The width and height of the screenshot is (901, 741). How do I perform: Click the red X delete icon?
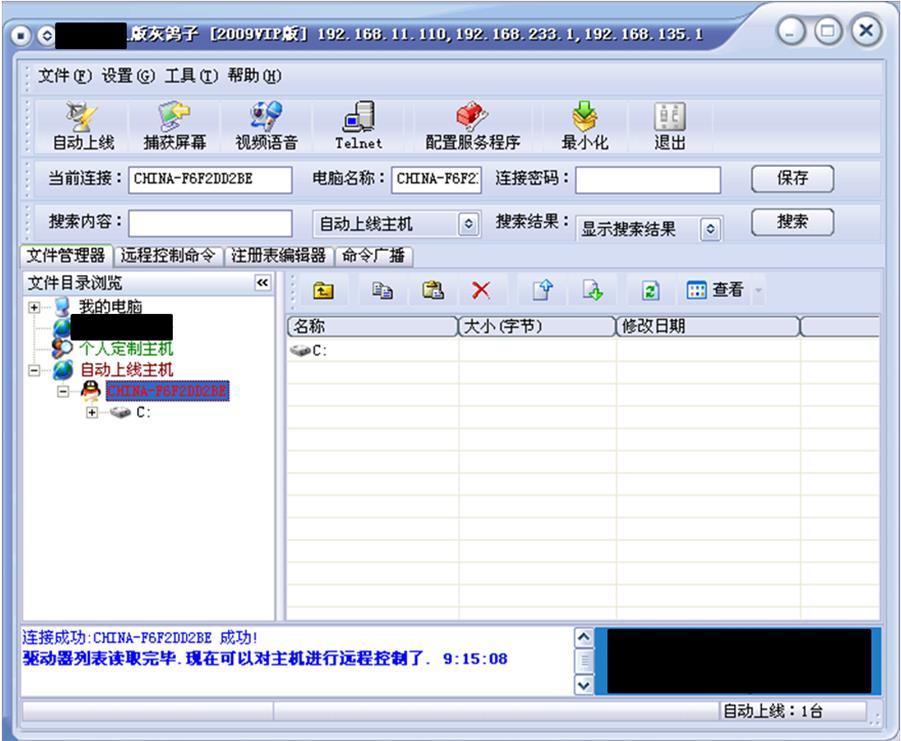[481, 289]
